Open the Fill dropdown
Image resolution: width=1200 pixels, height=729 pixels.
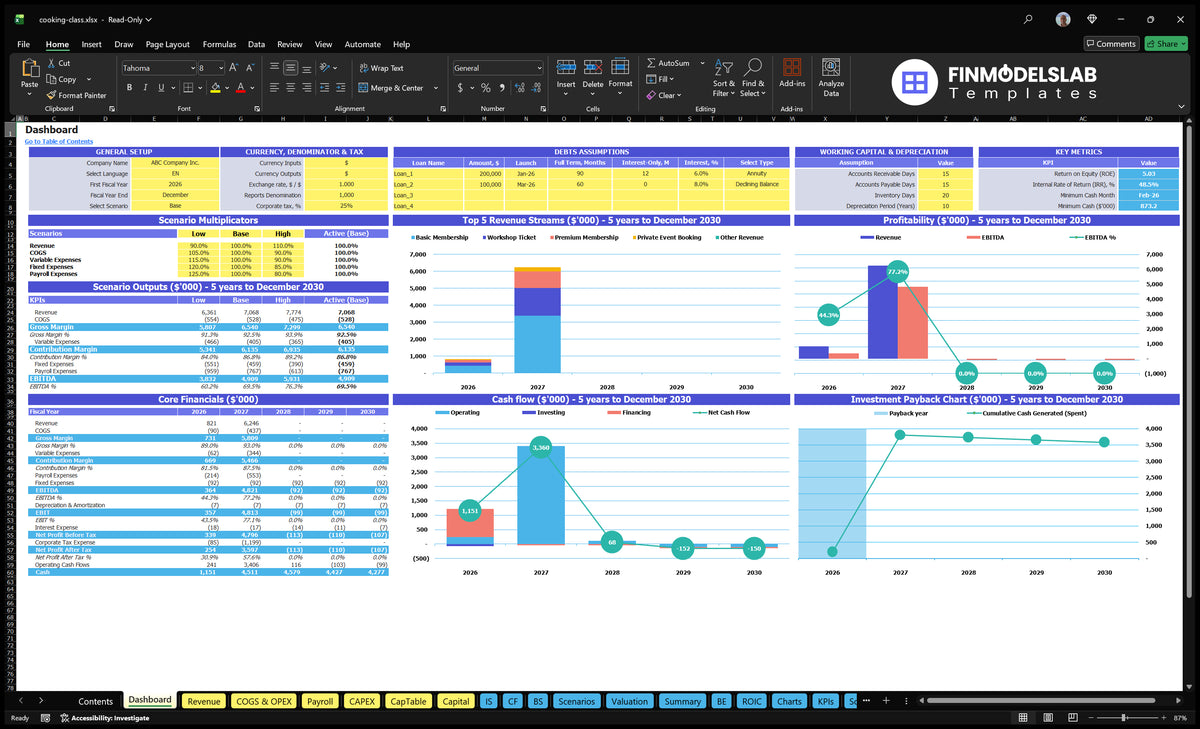pyautogui.click(x=659, y=79)
